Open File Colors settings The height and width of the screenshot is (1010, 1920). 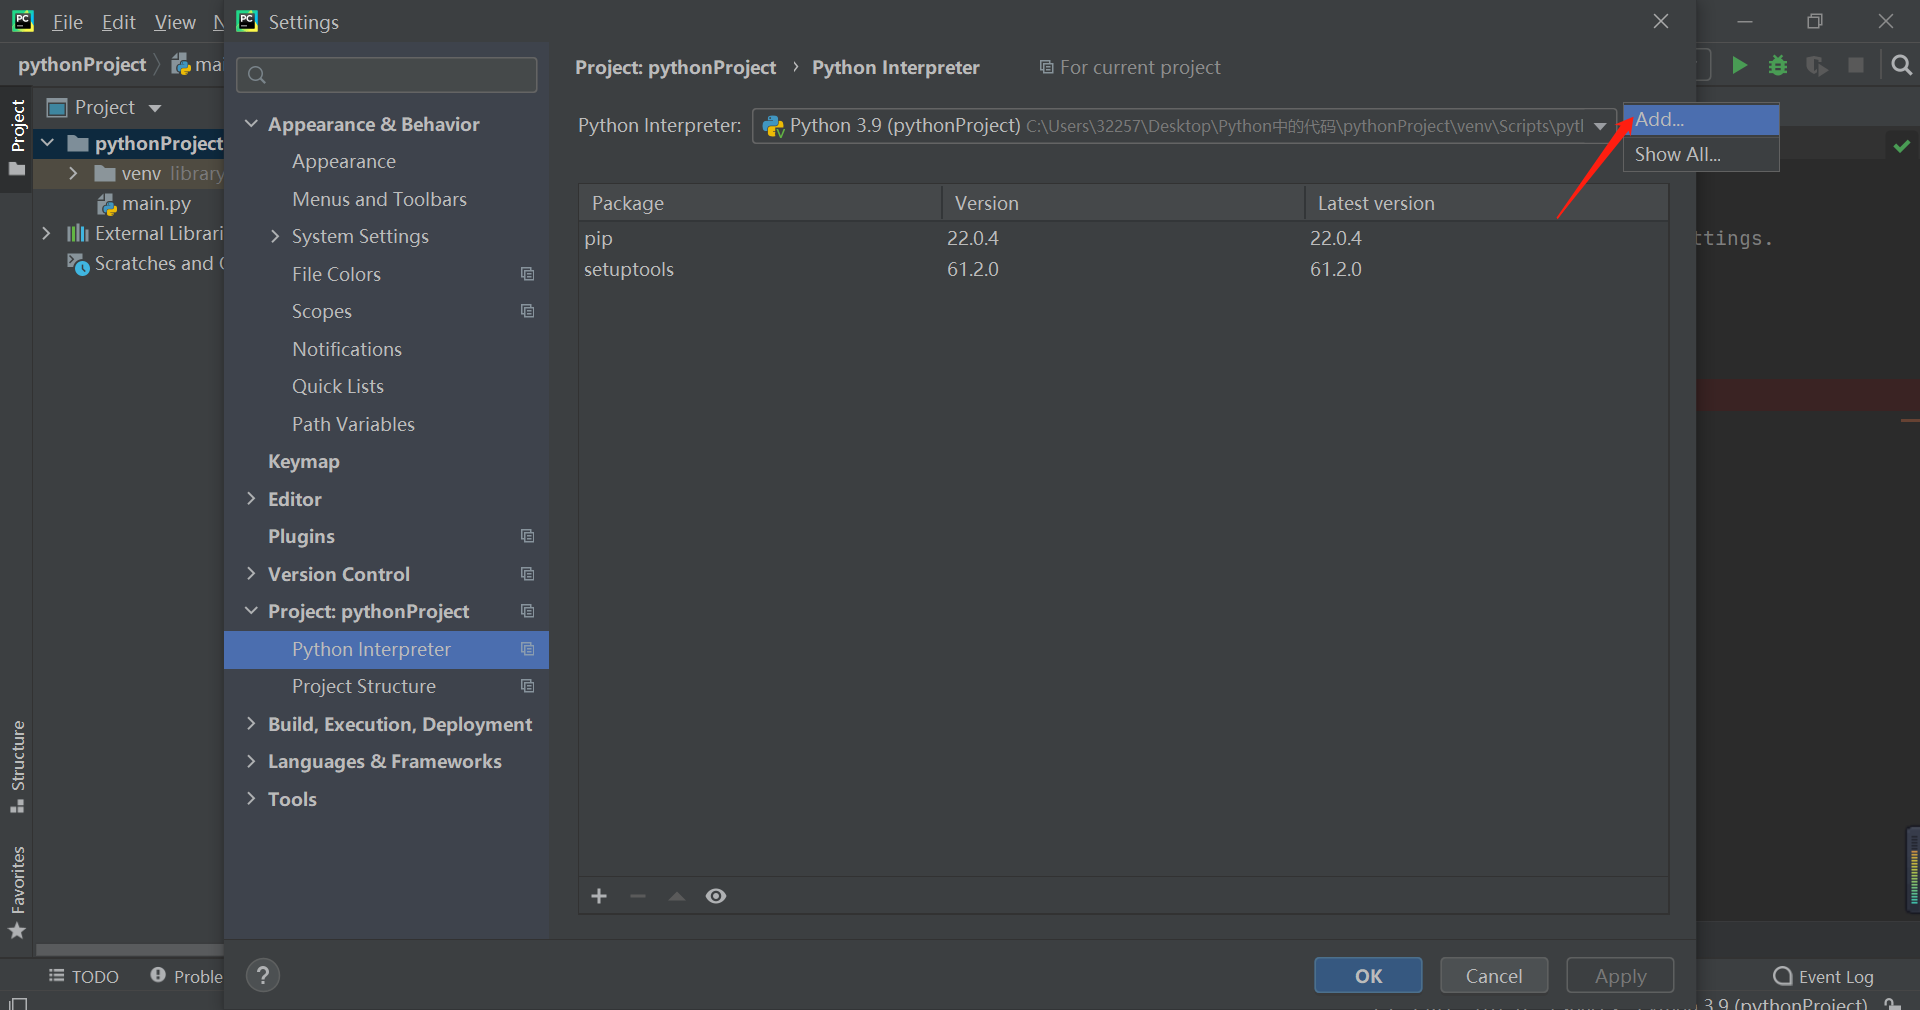click(x=336, y=274)
